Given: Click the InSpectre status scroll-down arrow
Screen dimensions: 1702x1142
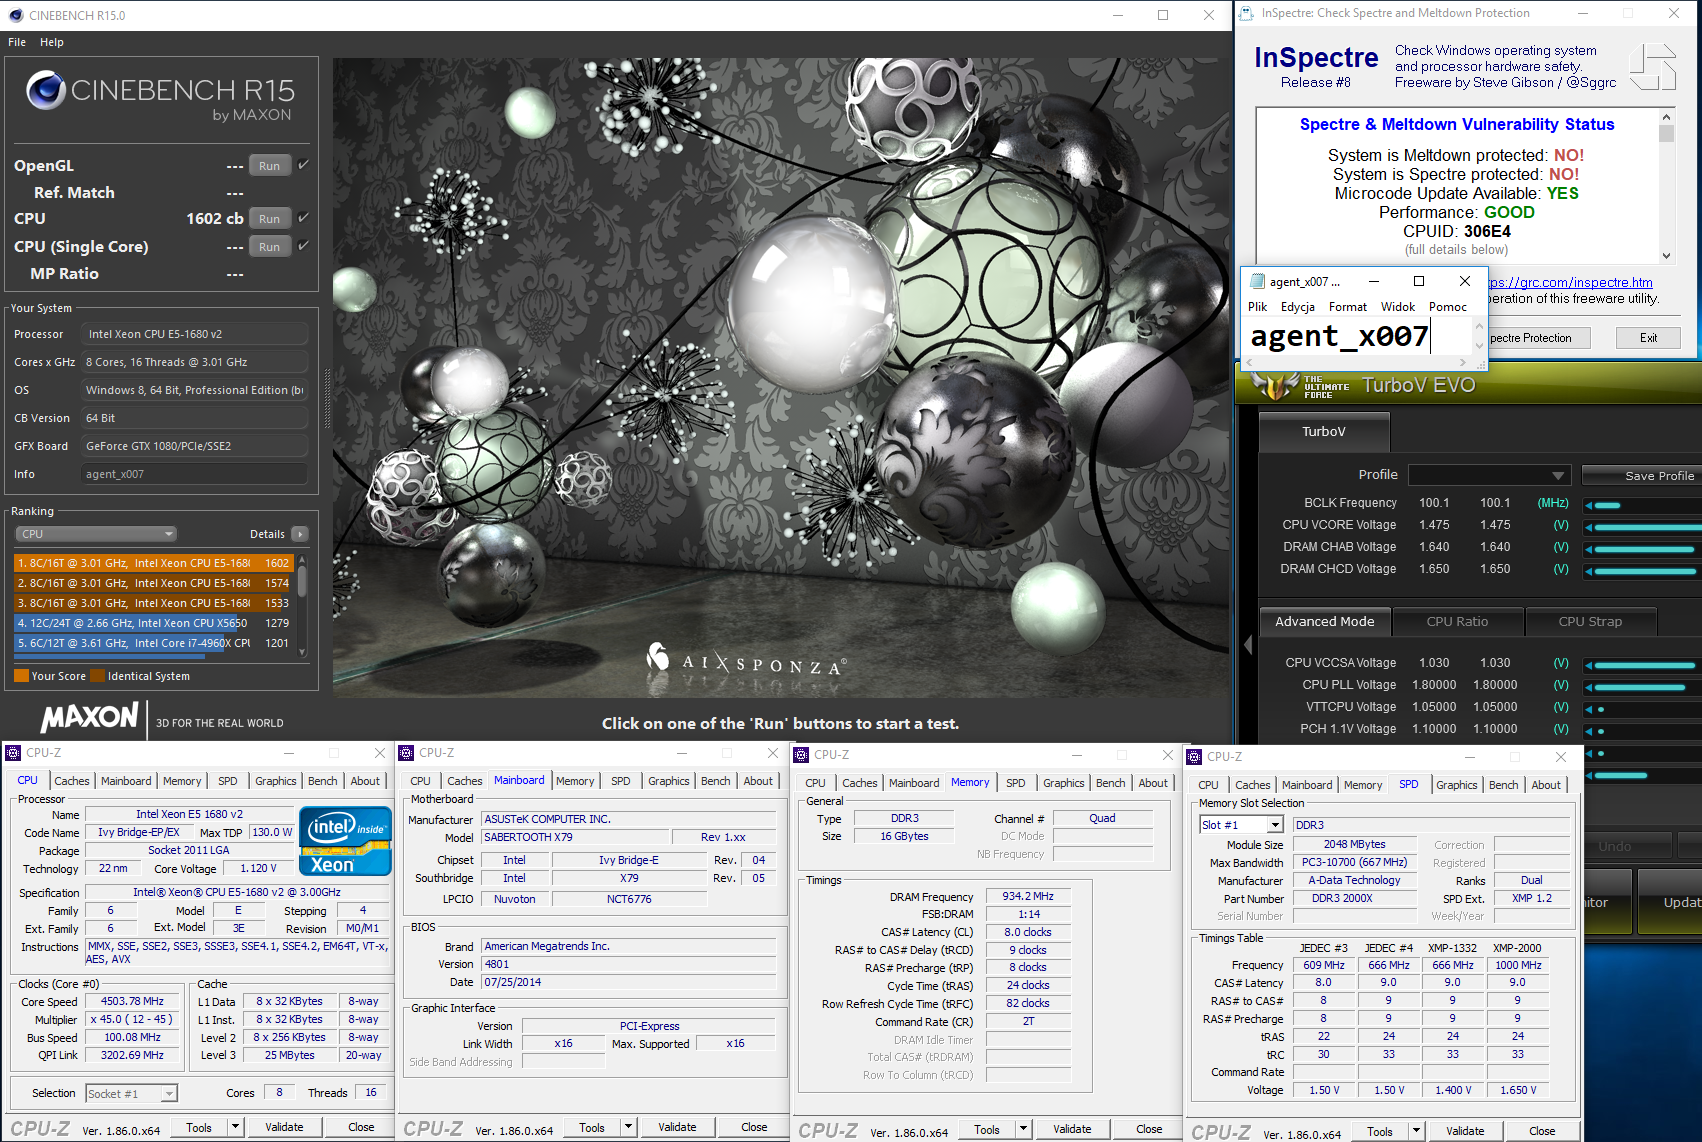Looking at the screenshot, I should click(1666, 255).
